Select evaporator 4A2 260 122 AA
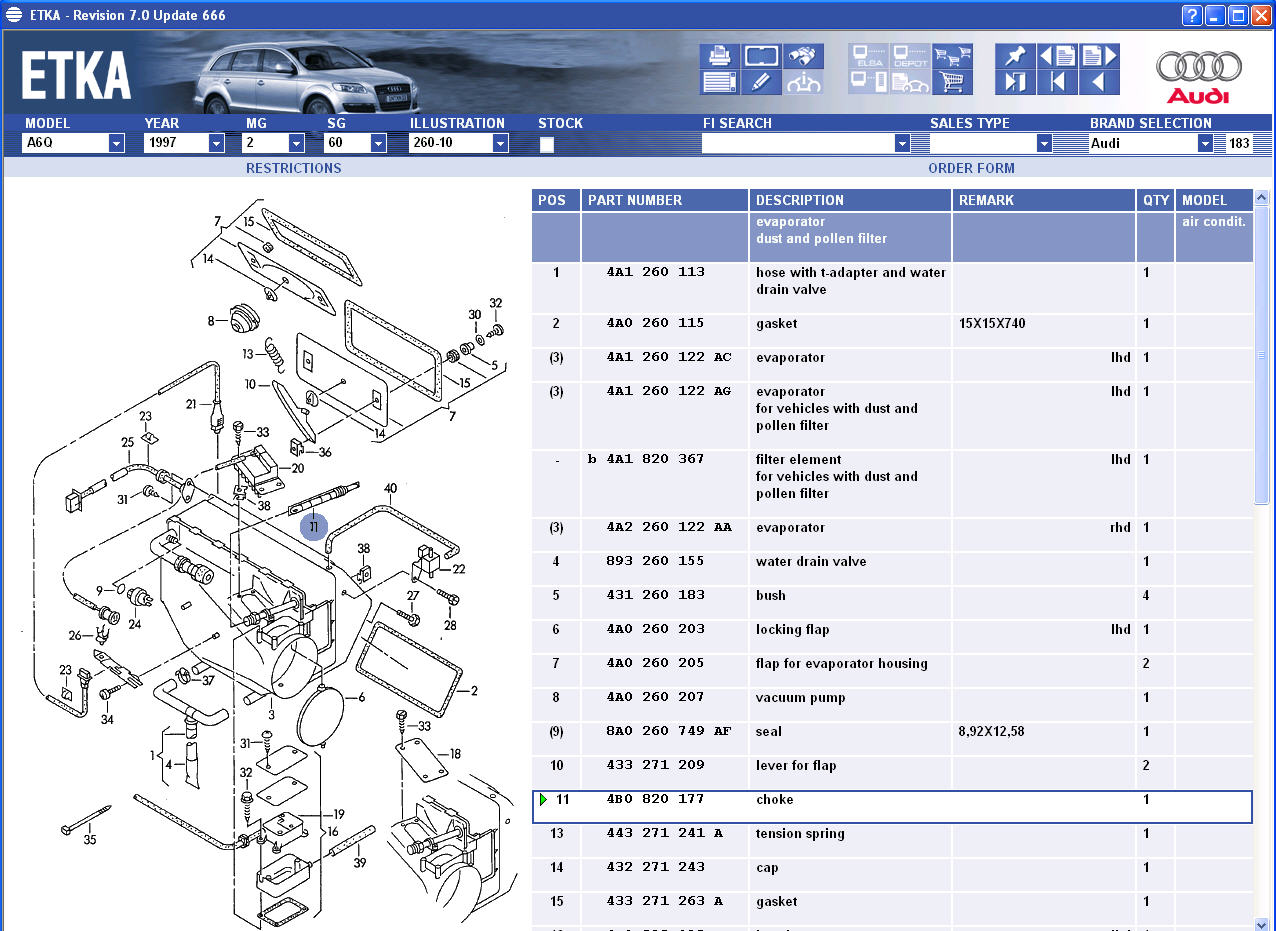The height and width of the screenshot is (931, 1276). click(892, 535)
